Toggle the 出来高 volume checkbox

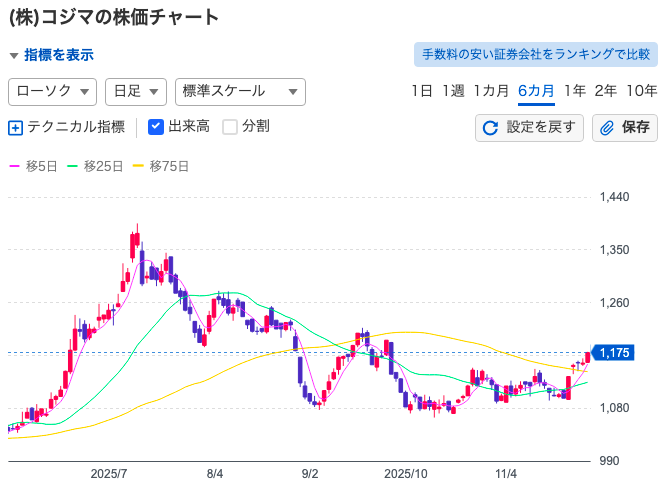click(156, 127)
